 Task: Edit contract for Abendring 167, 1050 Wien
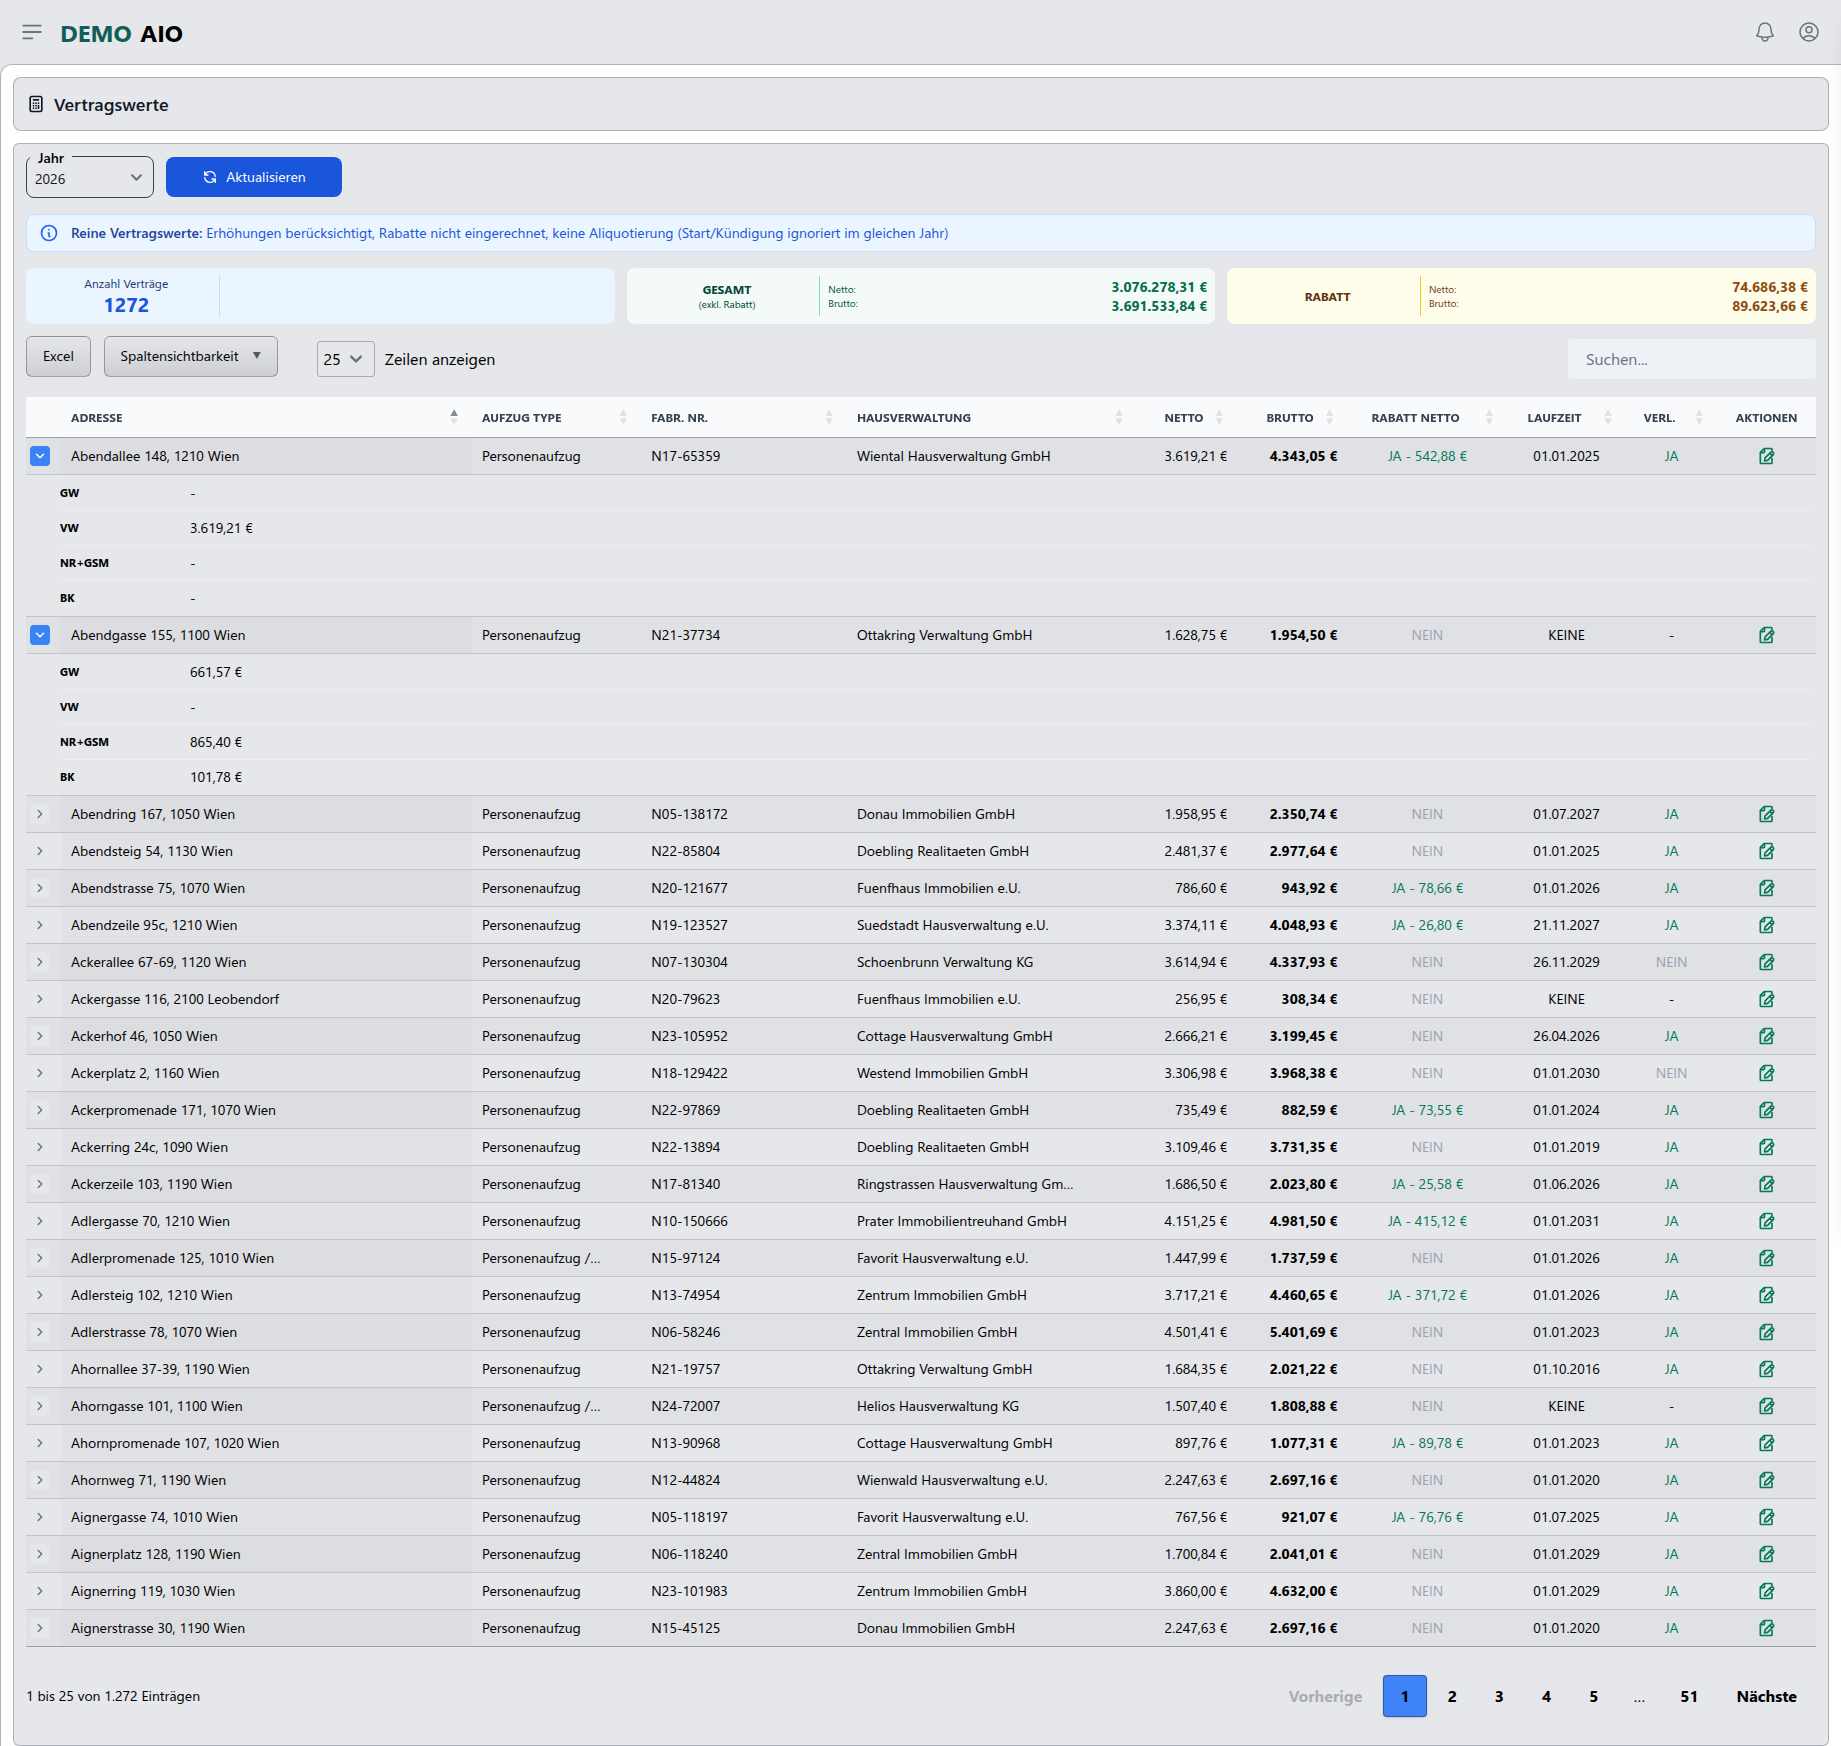pyautogui.click(x=1767, y=814)
